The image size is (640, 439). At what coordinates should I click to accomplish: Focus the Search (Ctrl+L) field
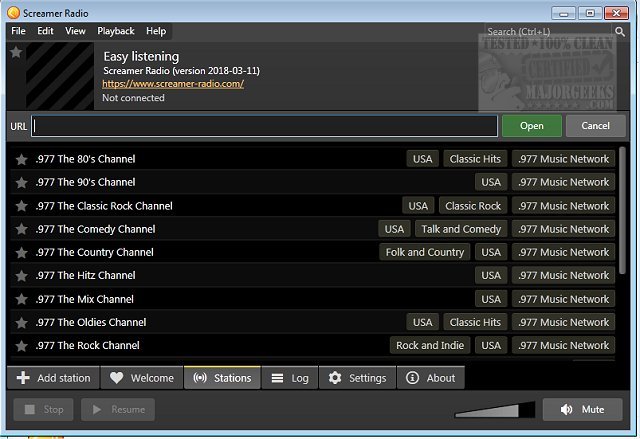[x=549, y=31]
